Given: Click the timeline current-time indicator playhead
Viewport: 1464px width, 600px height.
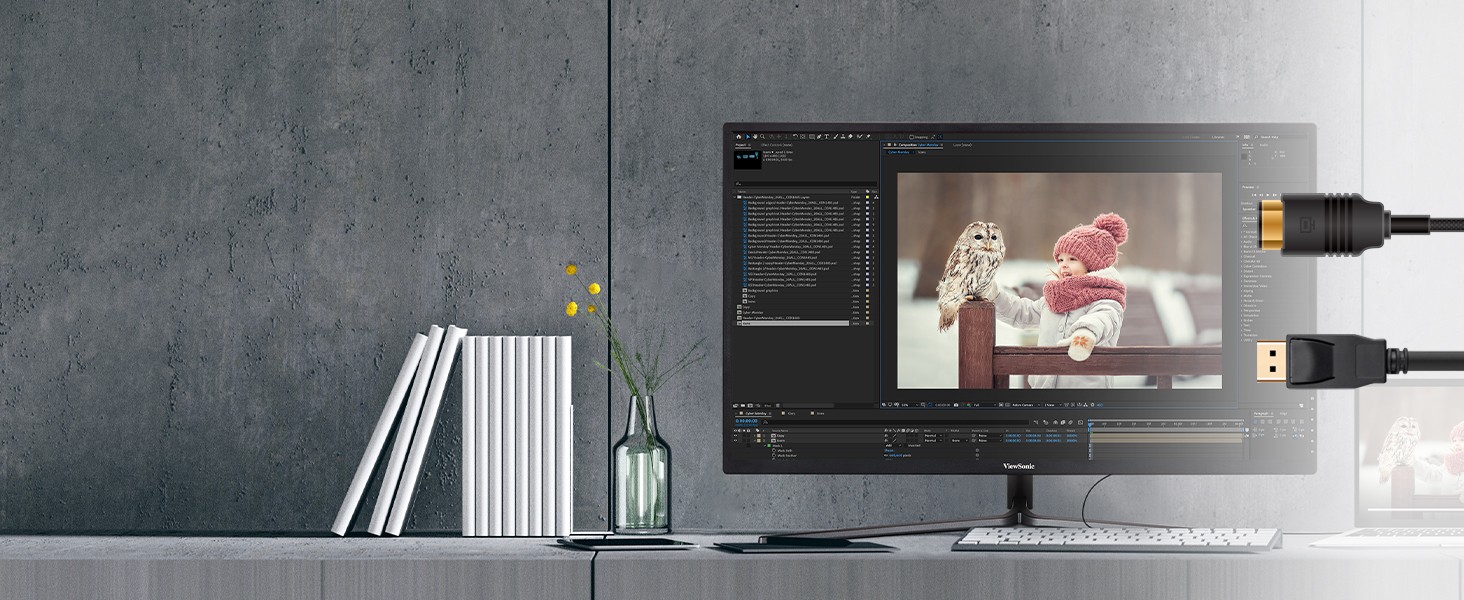Looking at the screenshot, I should (x=1089, y=422).
